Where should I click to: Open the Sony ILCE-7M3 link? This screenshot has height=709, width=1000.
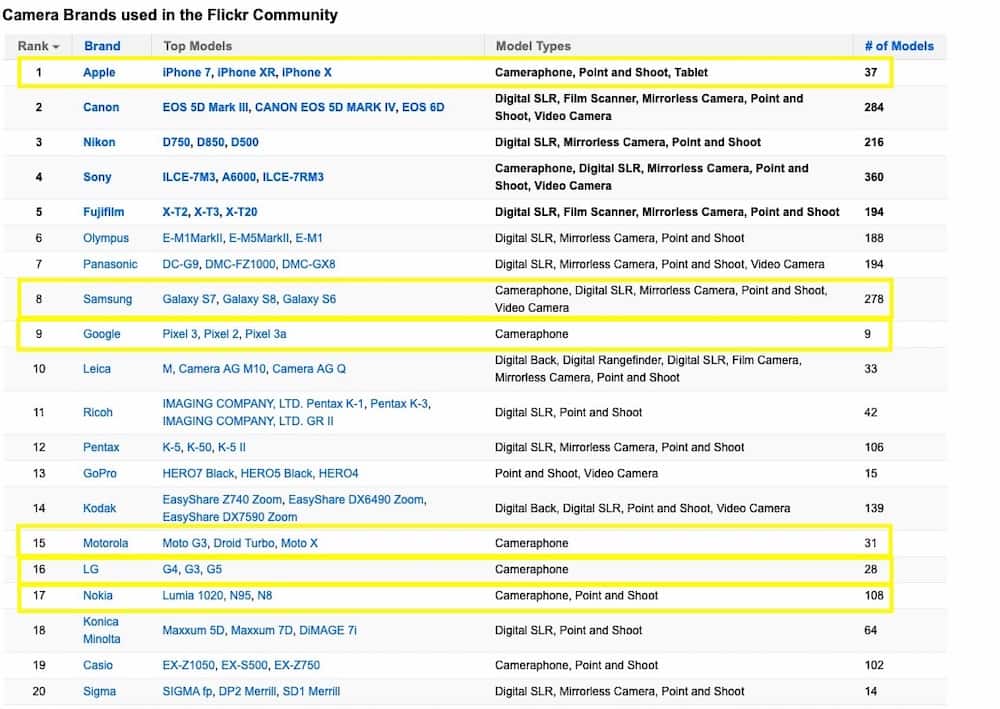point(189,177)
